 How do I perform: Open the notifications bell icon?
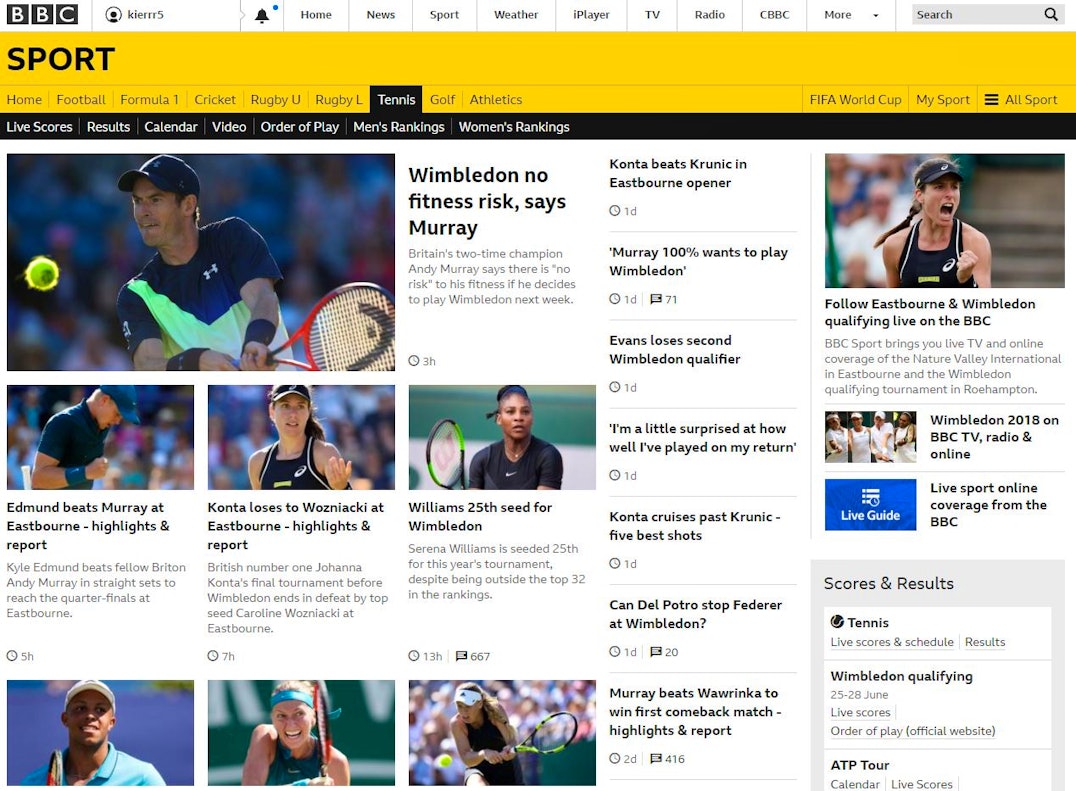click(x=262, y=15)
